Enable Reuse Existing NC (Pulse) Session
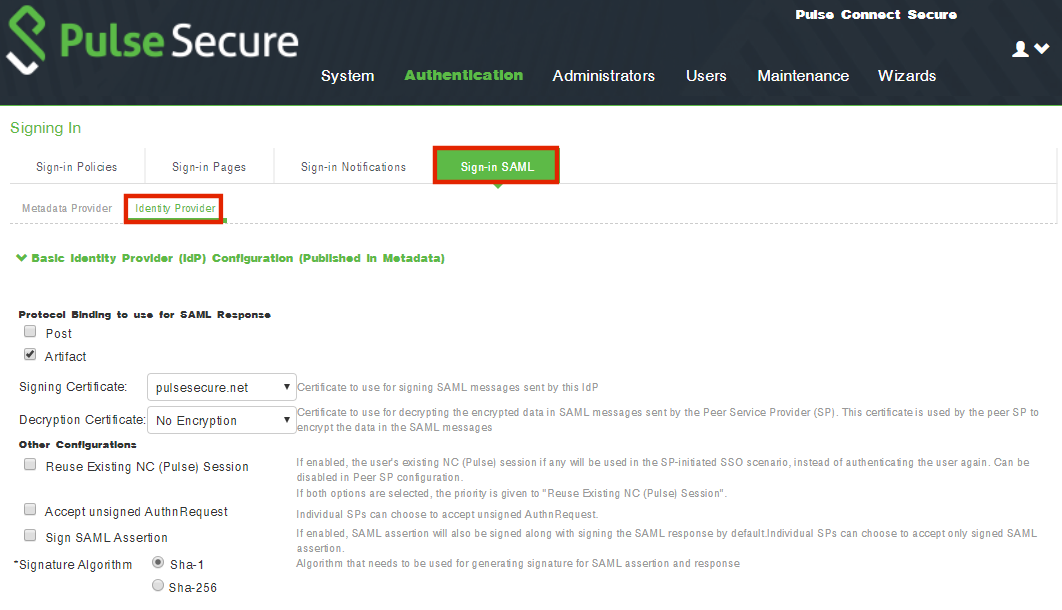 click(x=31, y=465)
